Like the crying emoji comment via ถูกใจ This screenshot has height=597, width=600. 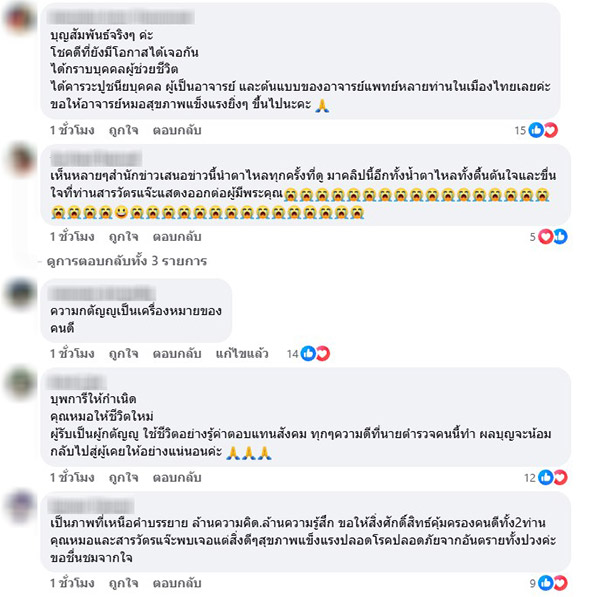click(123, 237)
